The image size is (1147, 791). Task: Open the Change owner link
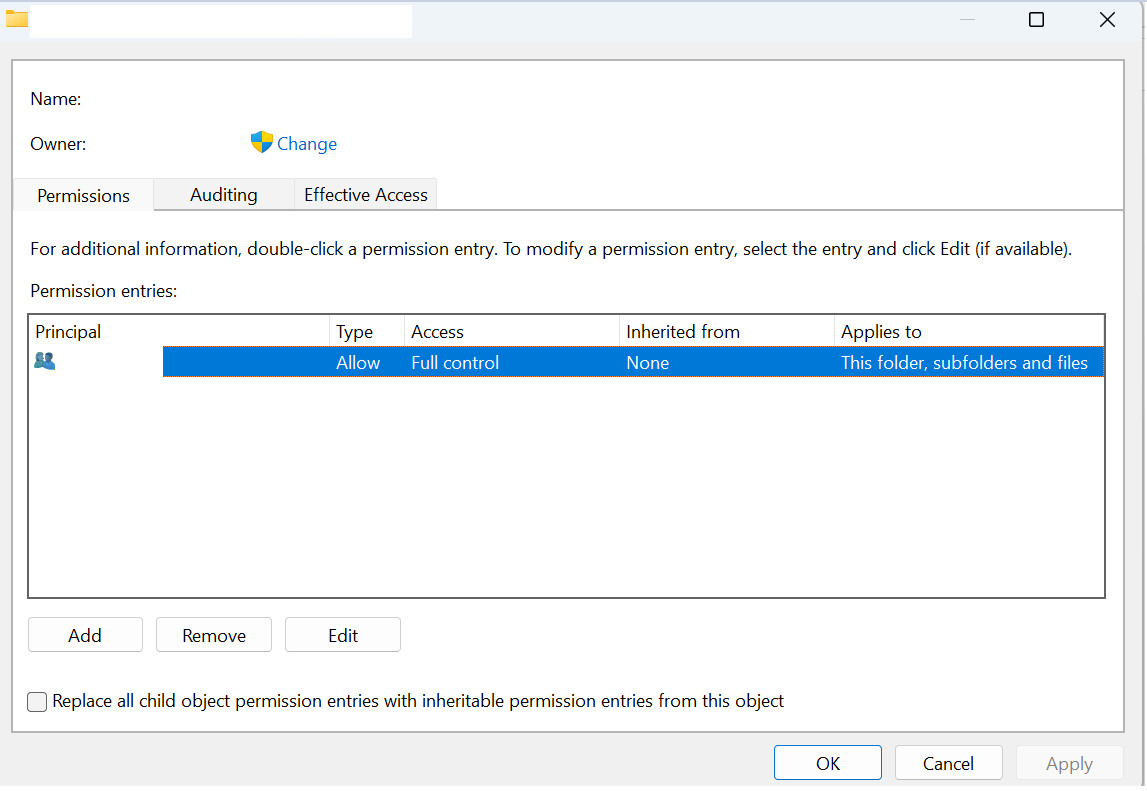(307, 144)
